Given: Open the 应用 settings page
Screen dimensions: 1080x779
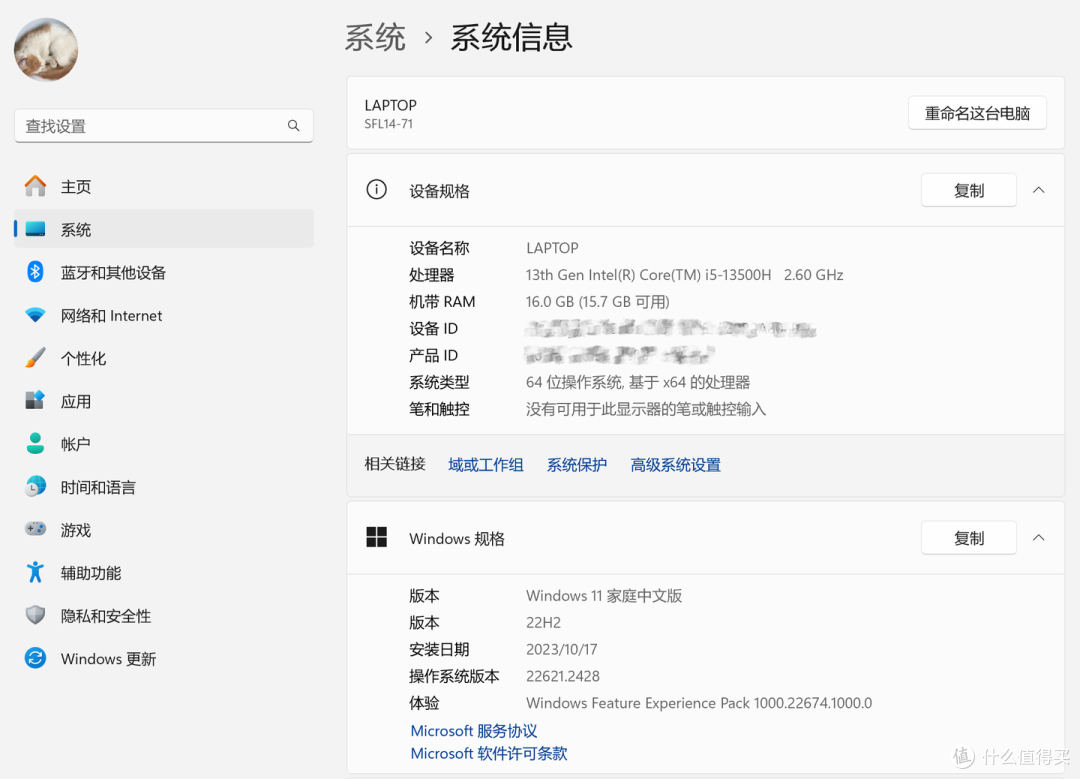Looking at the screenshot, I should coord(164,400).
